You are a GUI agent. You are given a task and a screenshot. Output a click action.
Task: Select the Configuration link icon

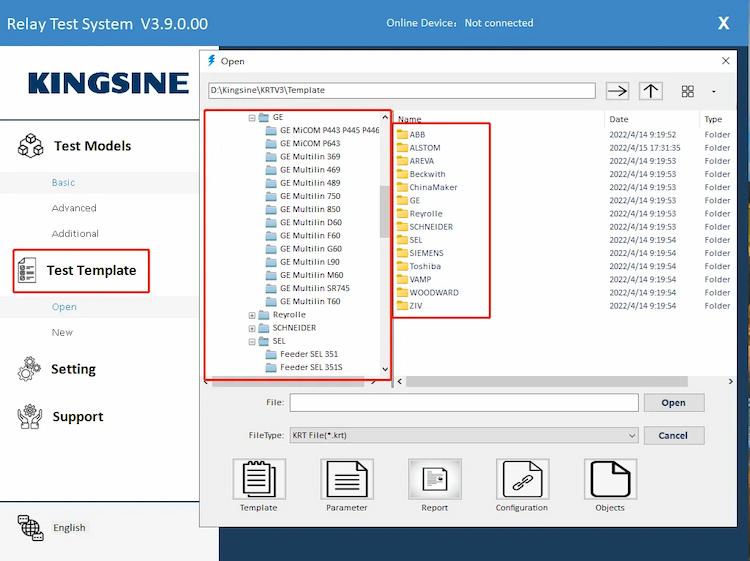point(522,479)
